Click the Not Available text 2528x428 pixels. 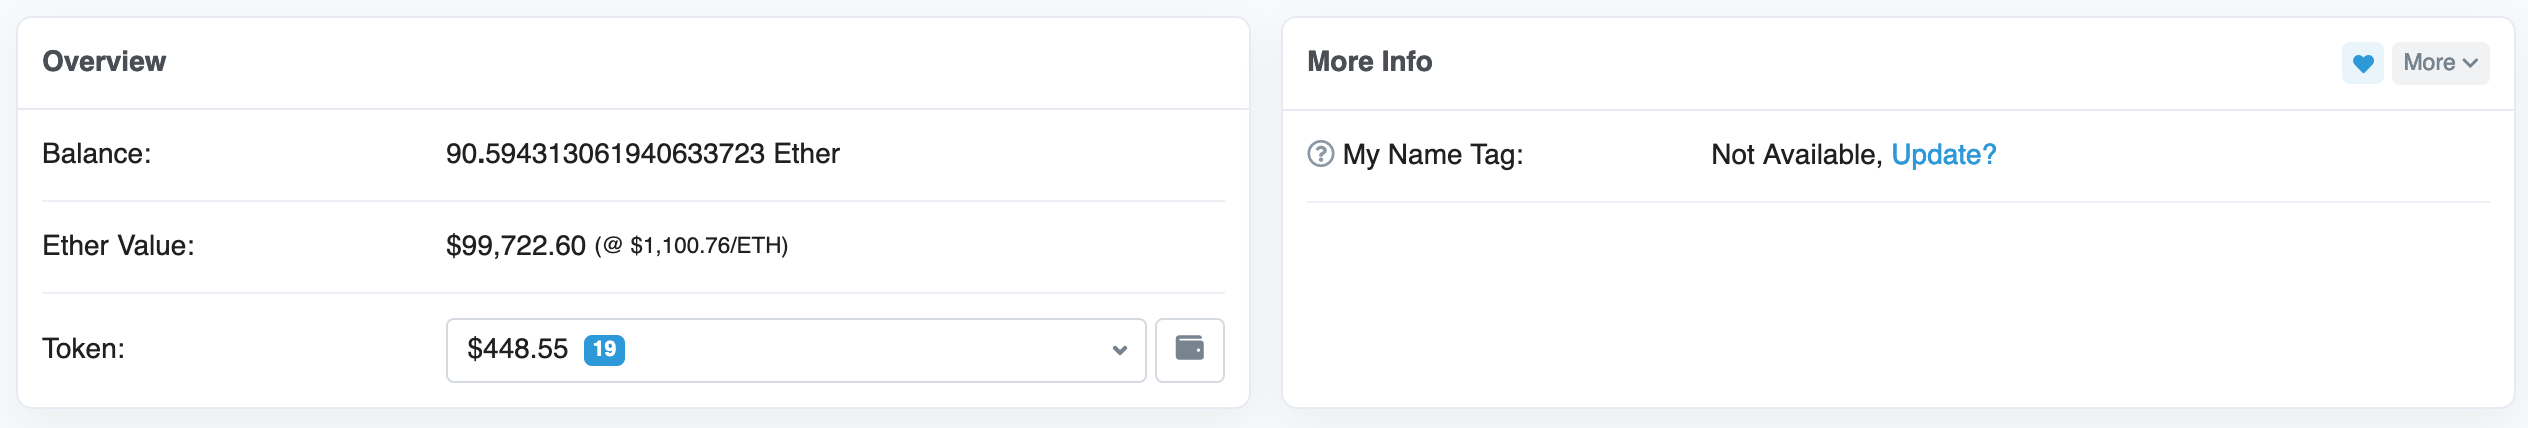click(x=1794, y=155)
